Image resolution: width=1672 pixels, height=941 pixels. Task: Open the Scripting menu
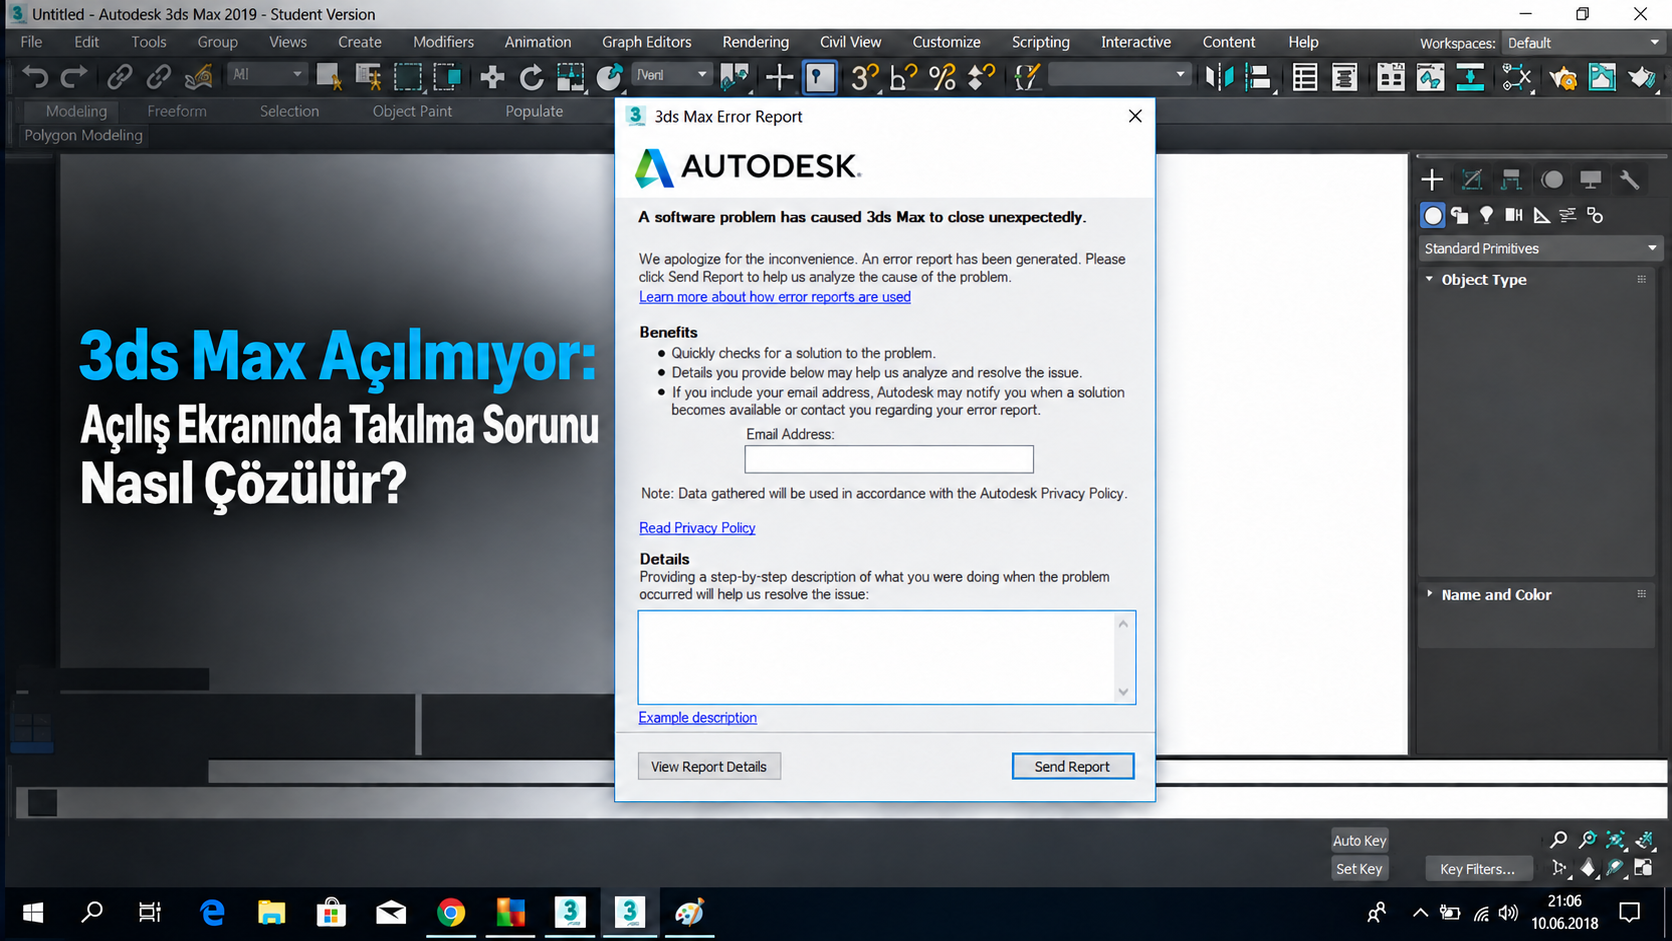pos(1040,42)
